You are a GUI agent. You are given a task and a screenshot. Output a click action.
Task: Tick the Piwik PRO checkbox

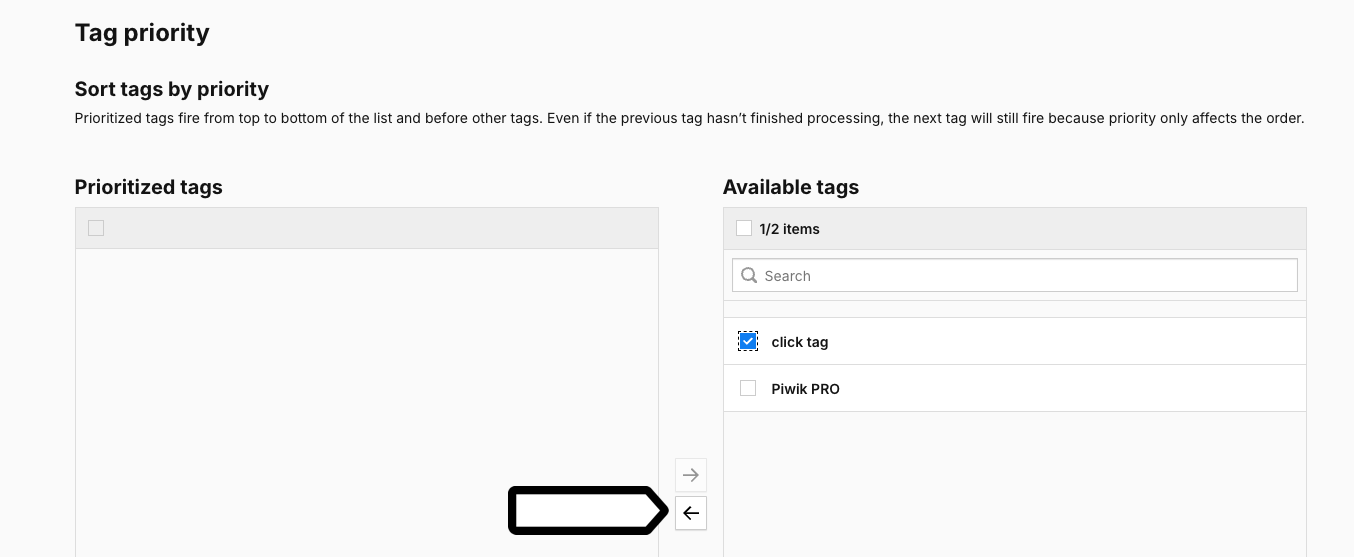tap(748, 388)
